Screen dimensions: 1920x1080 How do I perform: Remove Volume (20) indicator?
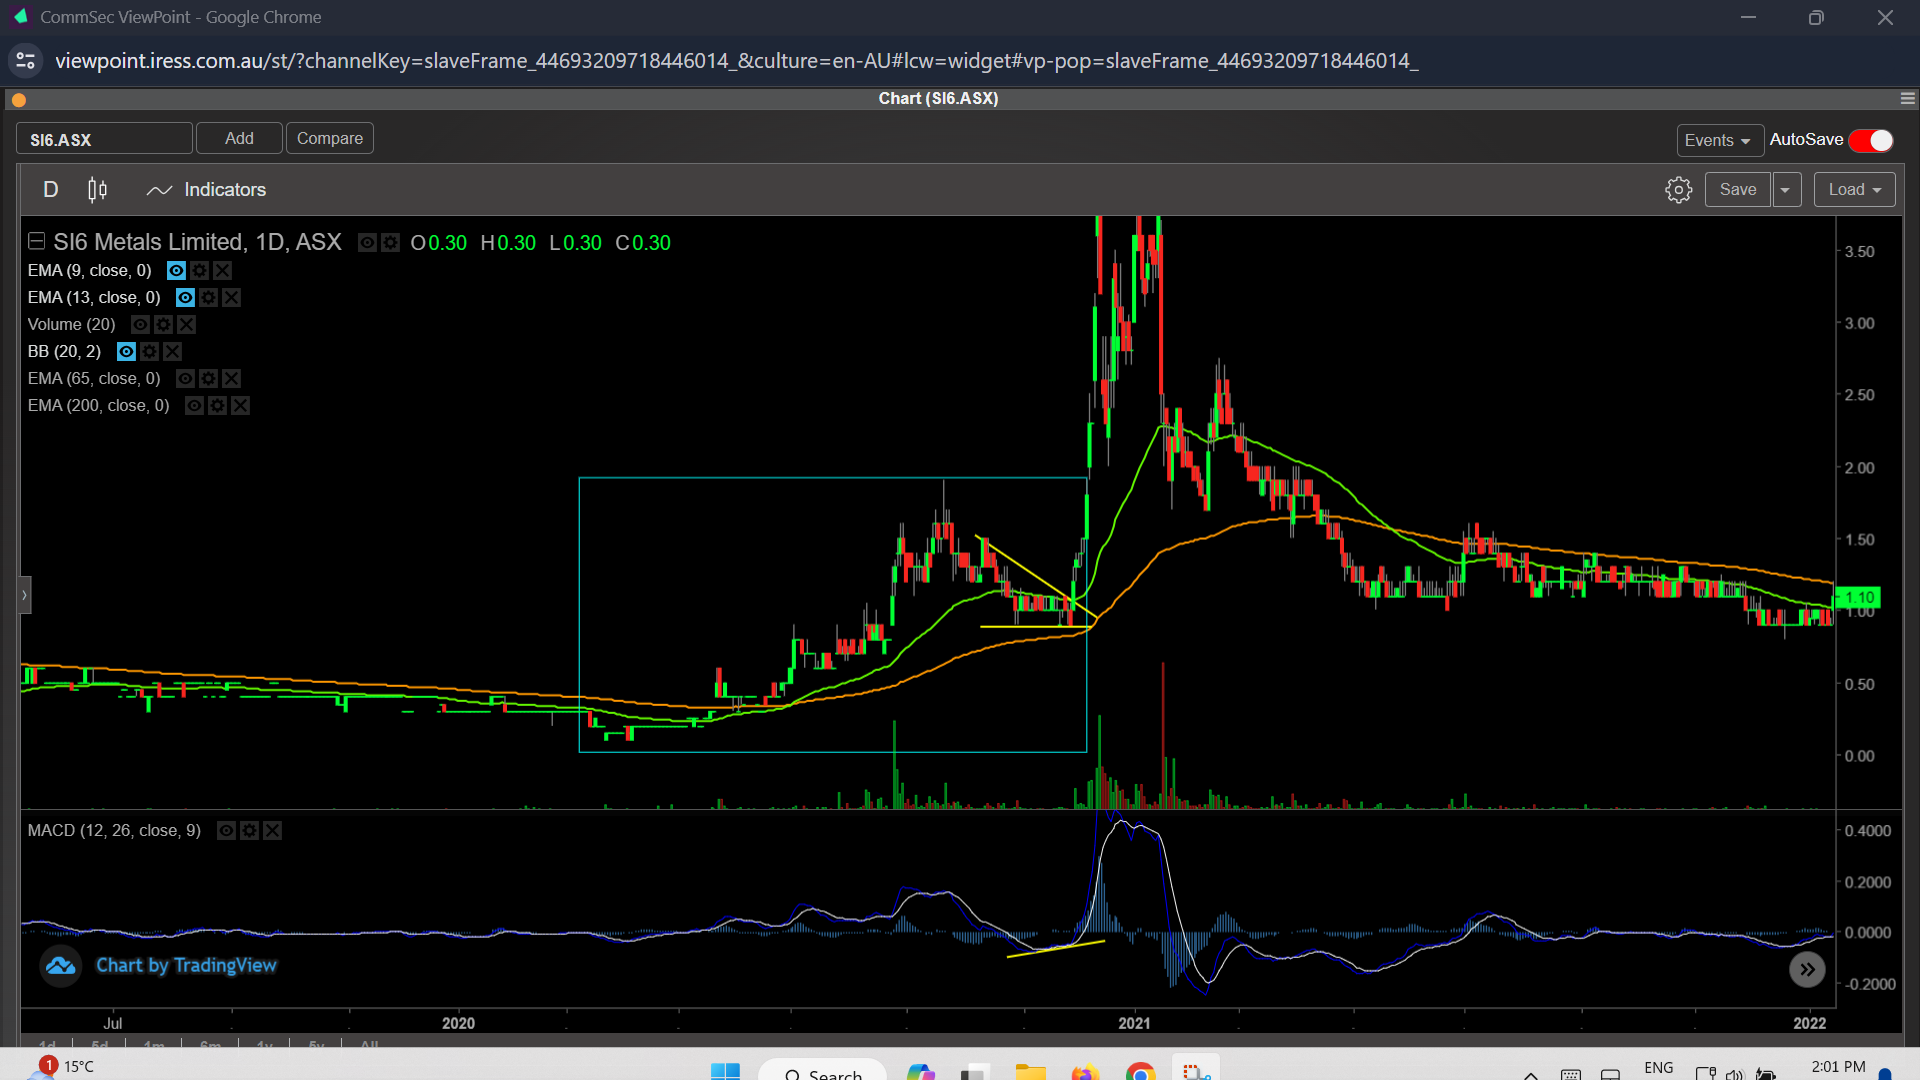point(186,325)
